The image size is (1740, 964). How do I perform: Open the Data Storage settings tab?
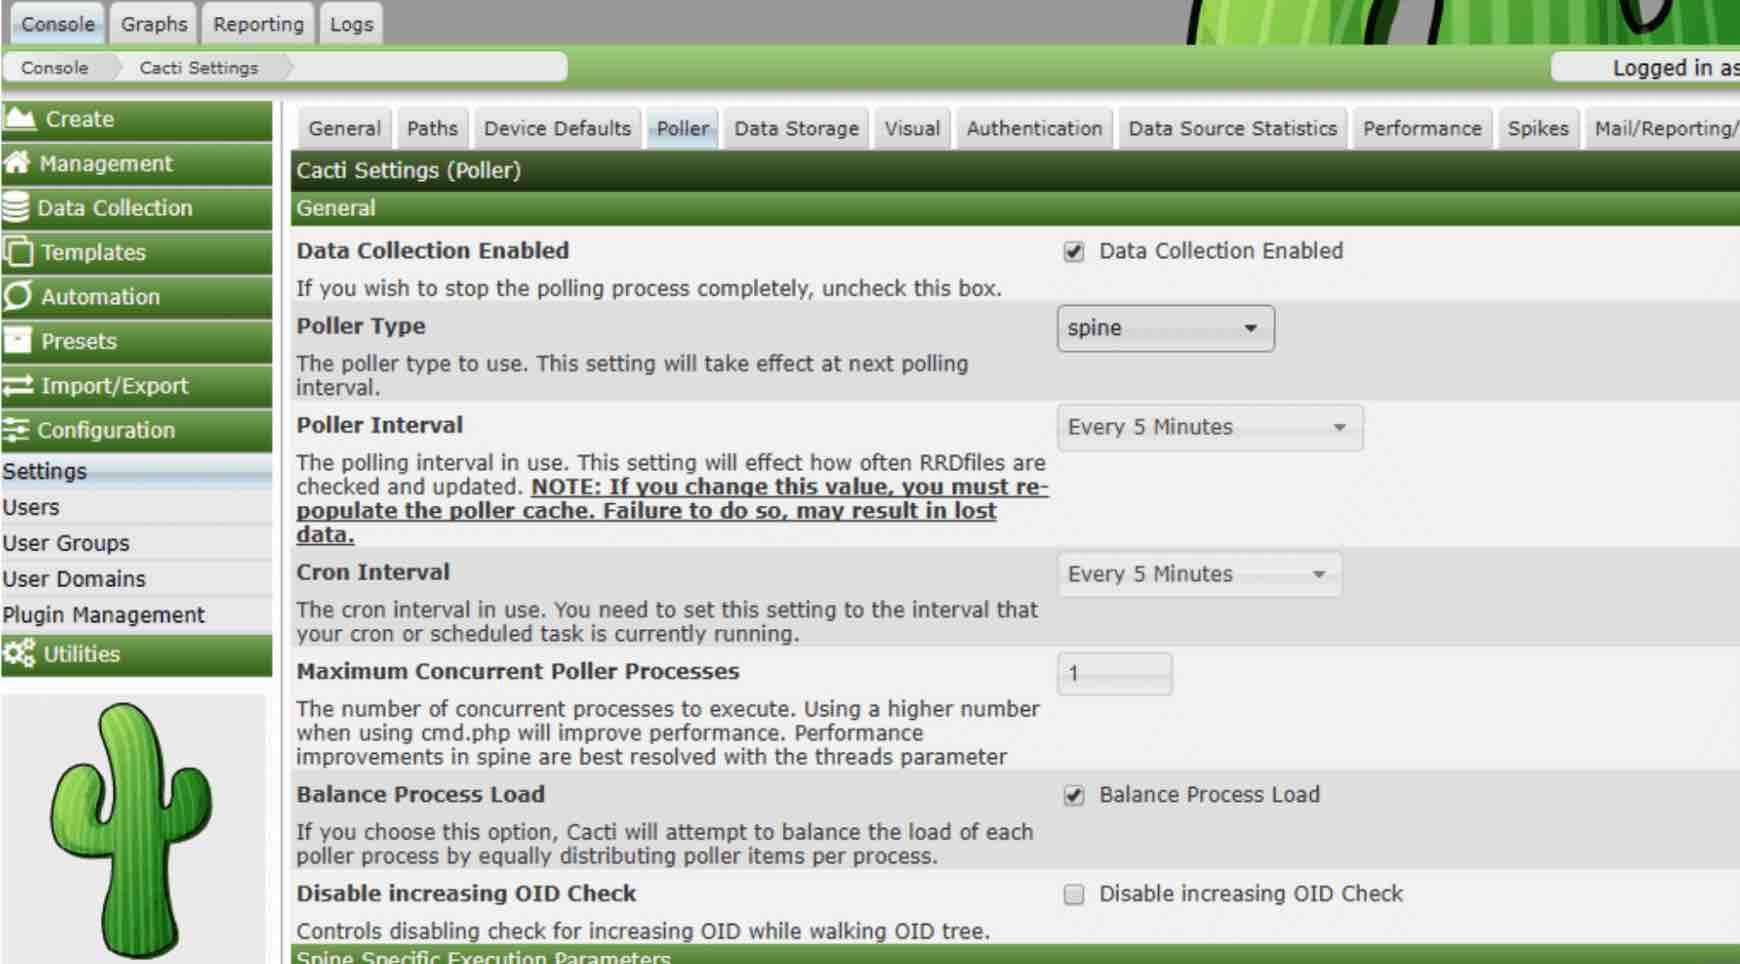[796, 129]
